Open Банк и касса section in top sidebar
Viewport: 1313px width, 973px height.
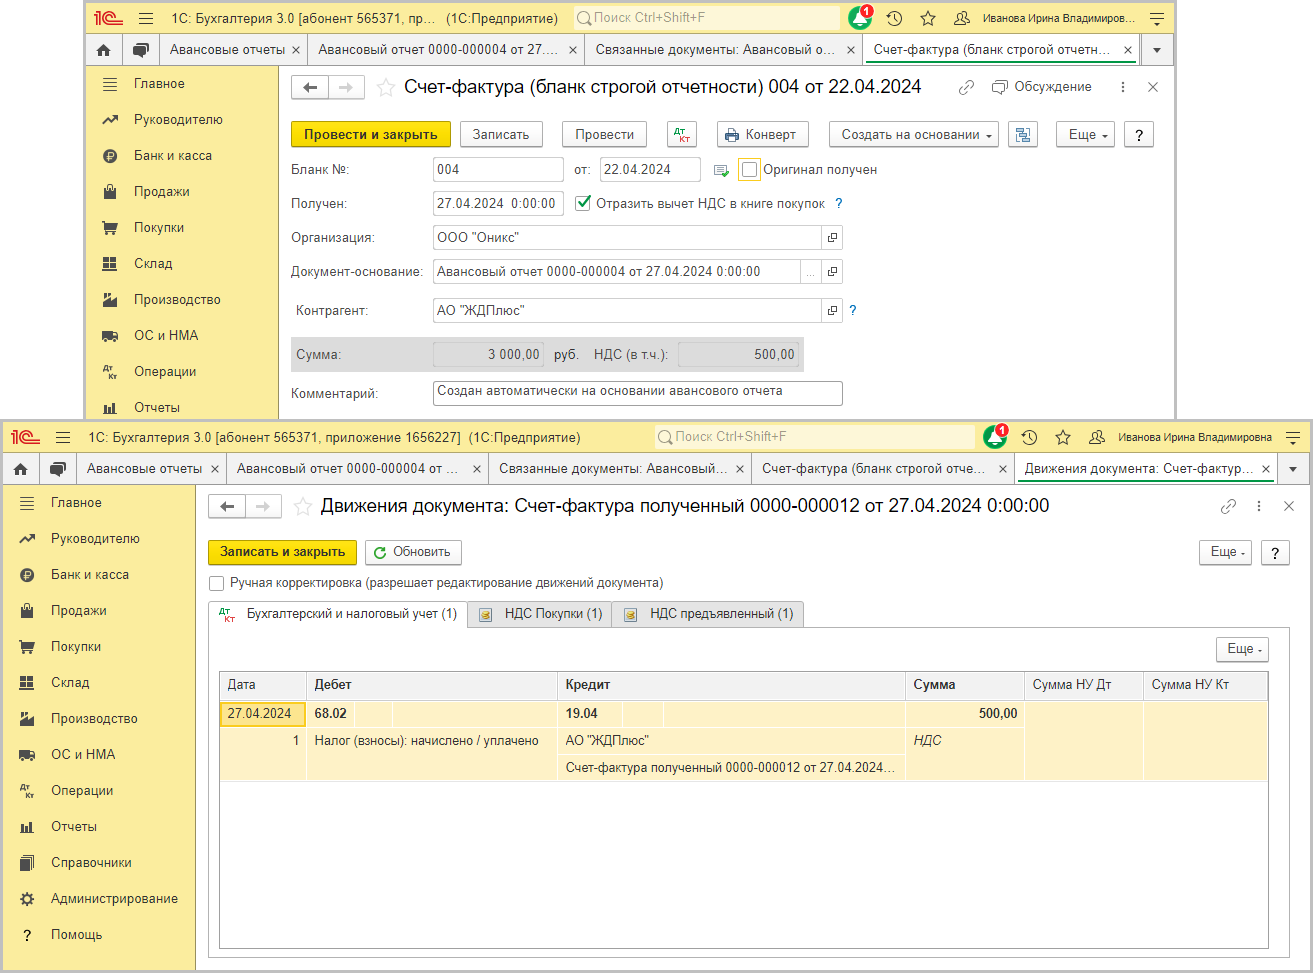click(173, 156)
